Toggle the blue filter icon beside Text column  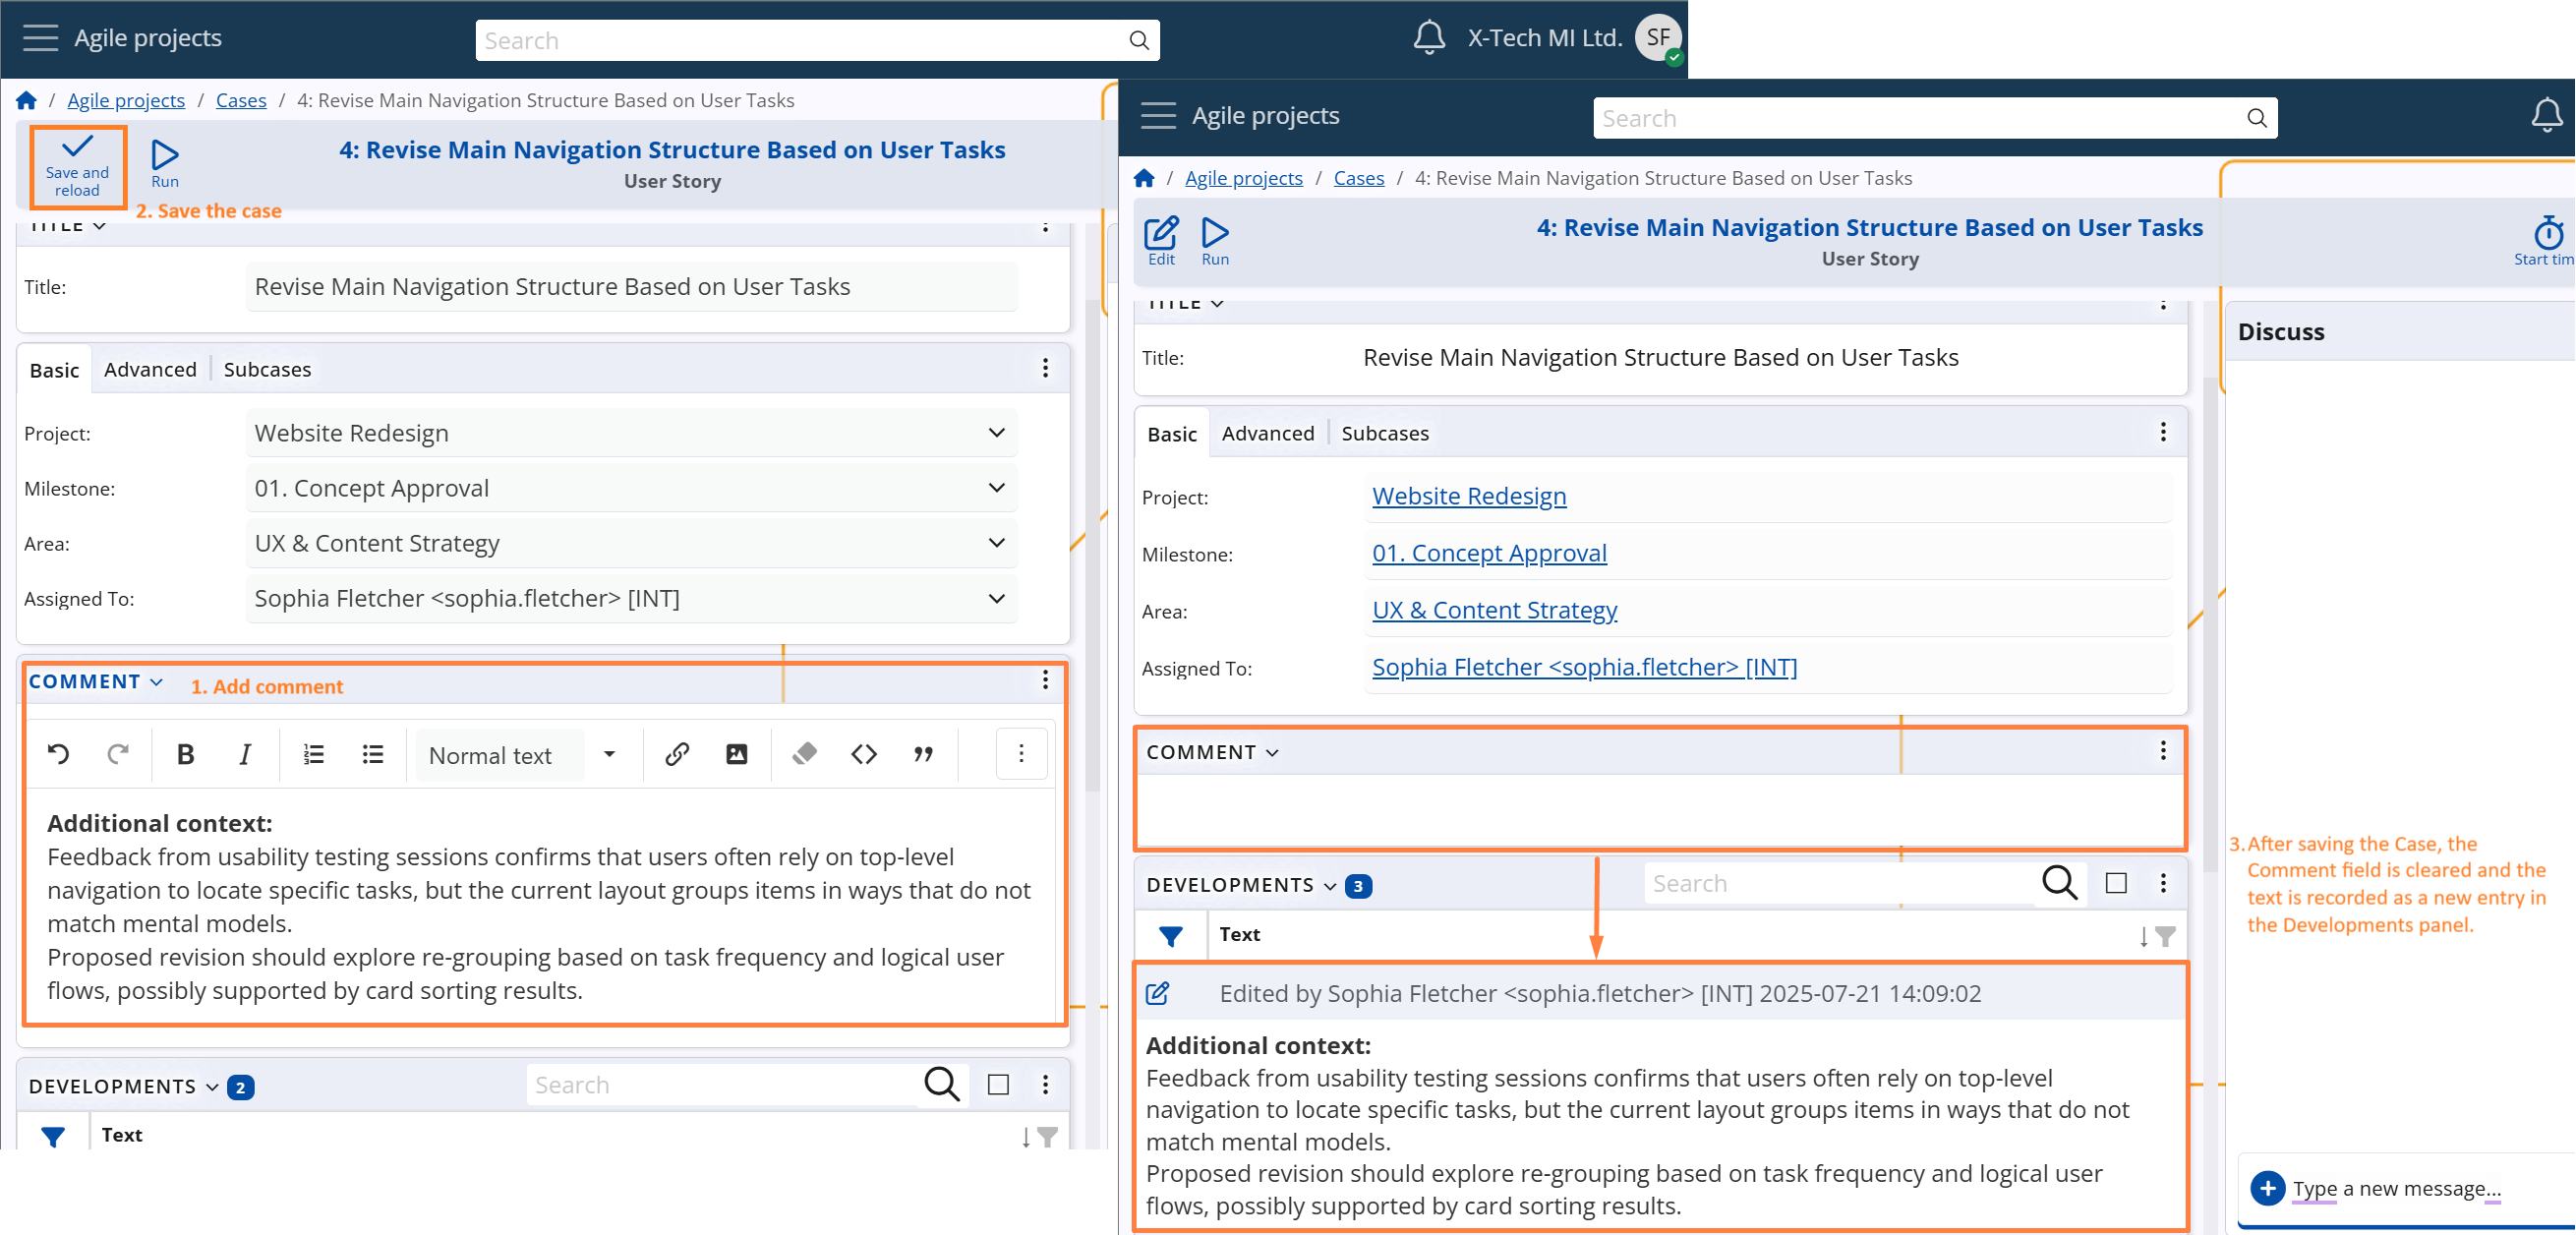(x=1170, y=935)
